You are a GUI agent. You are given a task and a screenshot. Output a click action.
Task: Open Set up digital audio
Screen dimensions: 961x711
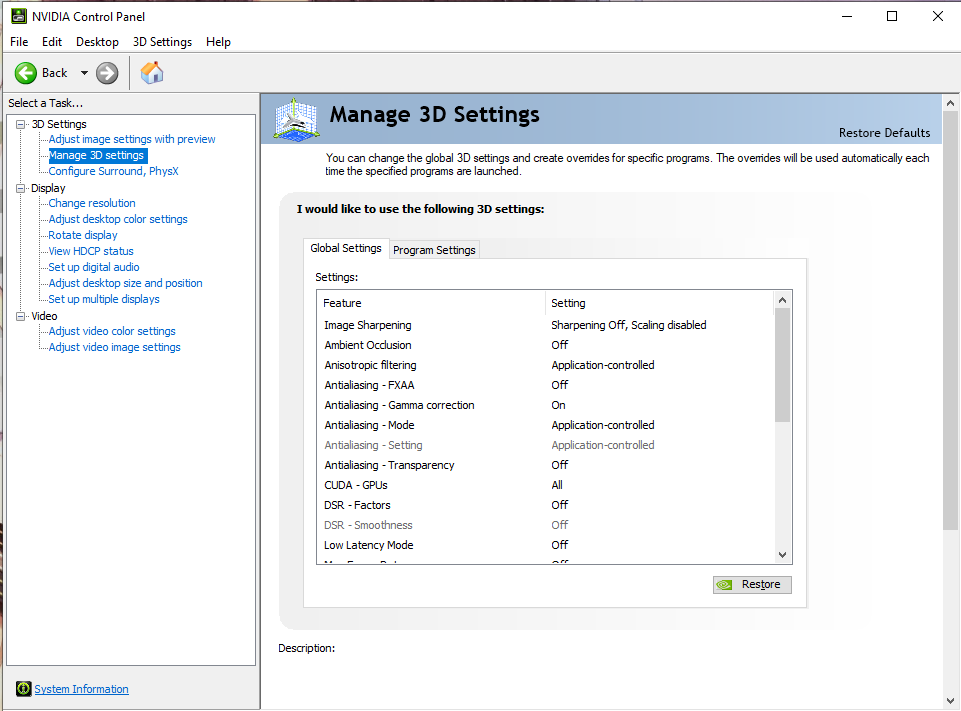coord(94,267)
